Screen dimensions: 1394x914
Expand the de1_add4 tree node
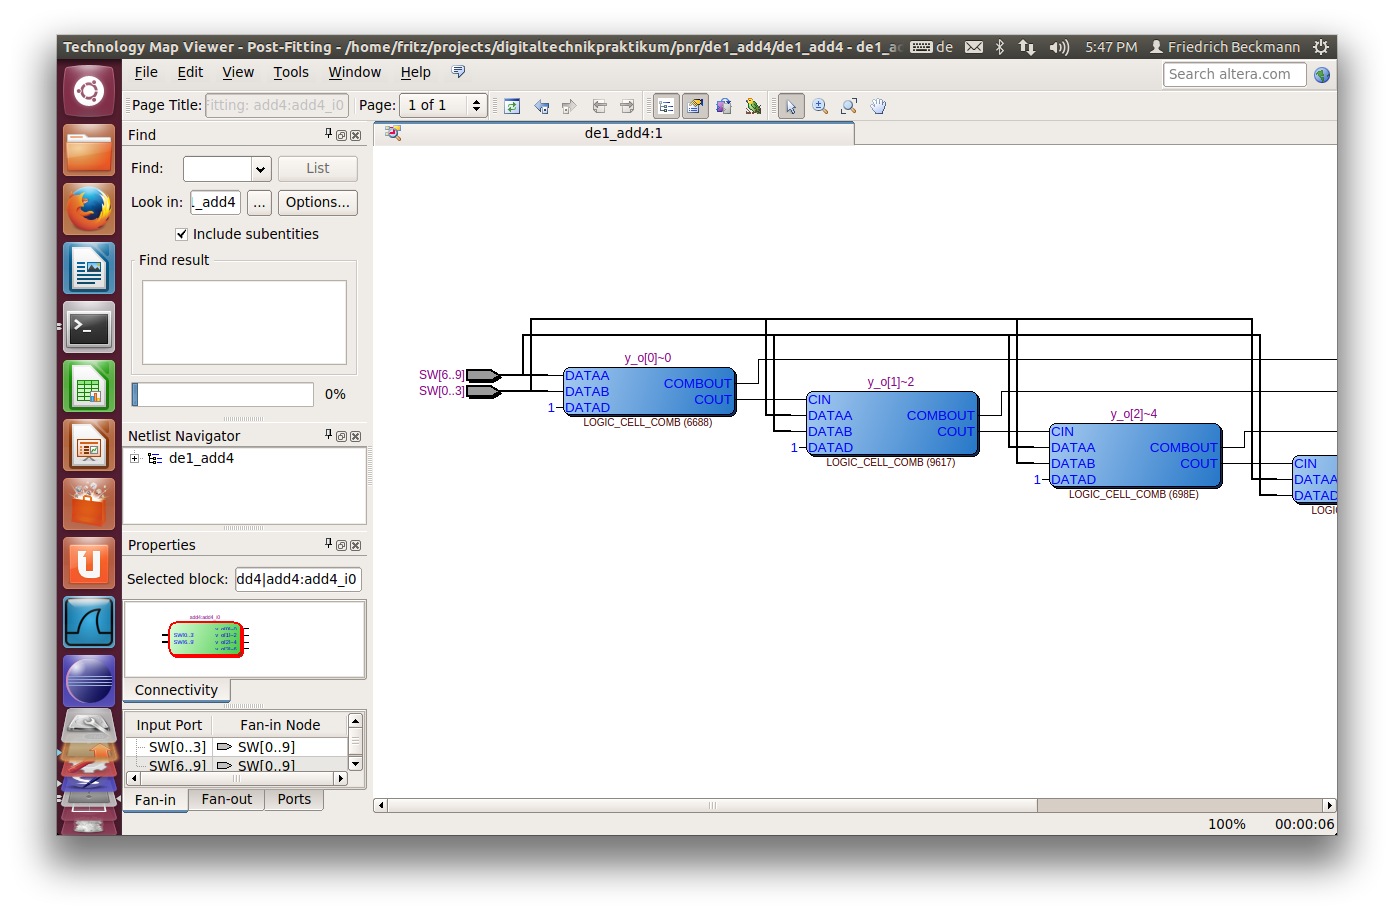pos(135,458)
